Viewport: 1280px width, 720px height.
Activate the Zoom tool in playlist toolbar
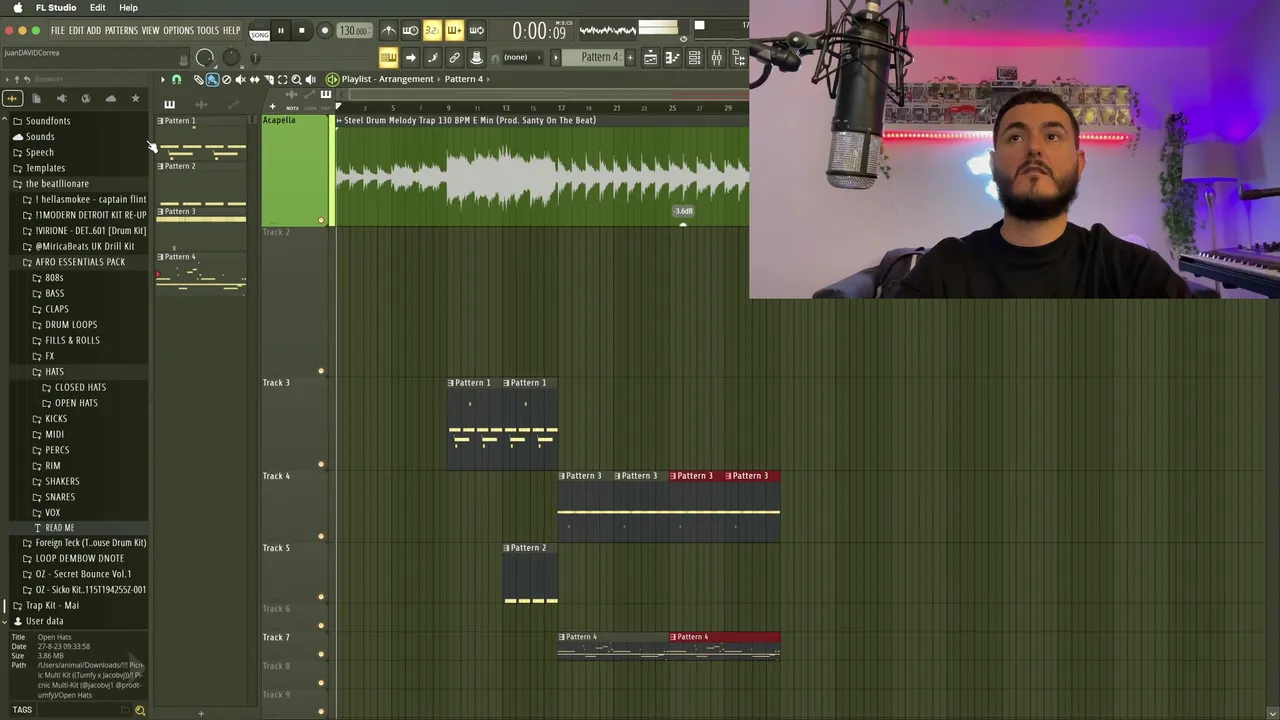click(296, 79)
